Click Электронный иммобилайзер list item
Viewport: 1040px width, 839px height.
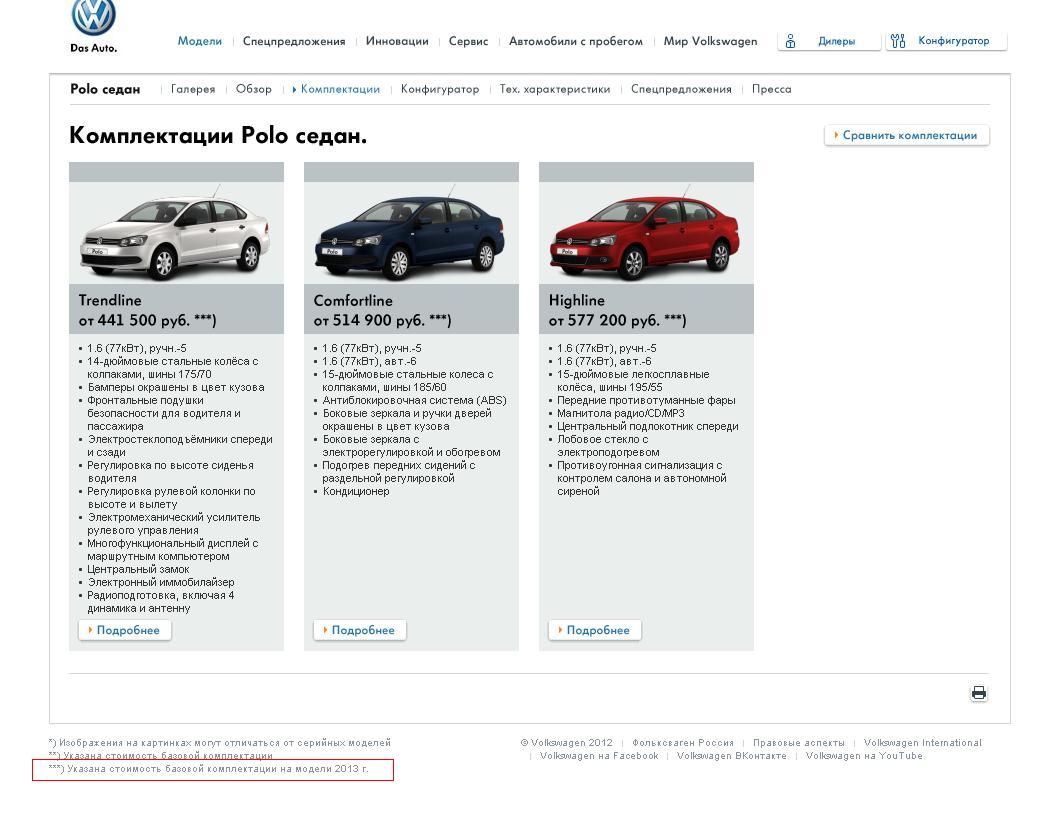click(x=161, y=582)
